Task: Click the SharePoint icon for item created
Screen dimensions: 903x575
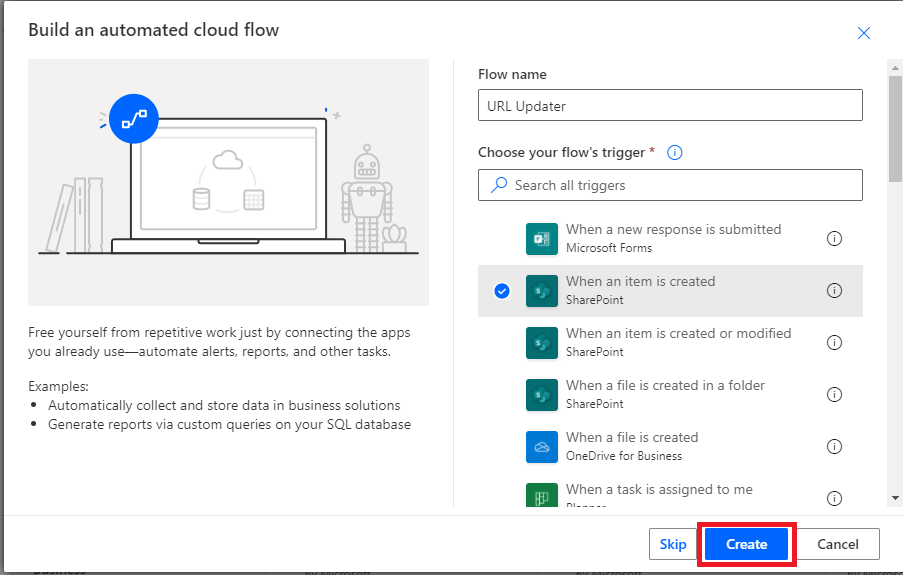Action: point(541,291)
